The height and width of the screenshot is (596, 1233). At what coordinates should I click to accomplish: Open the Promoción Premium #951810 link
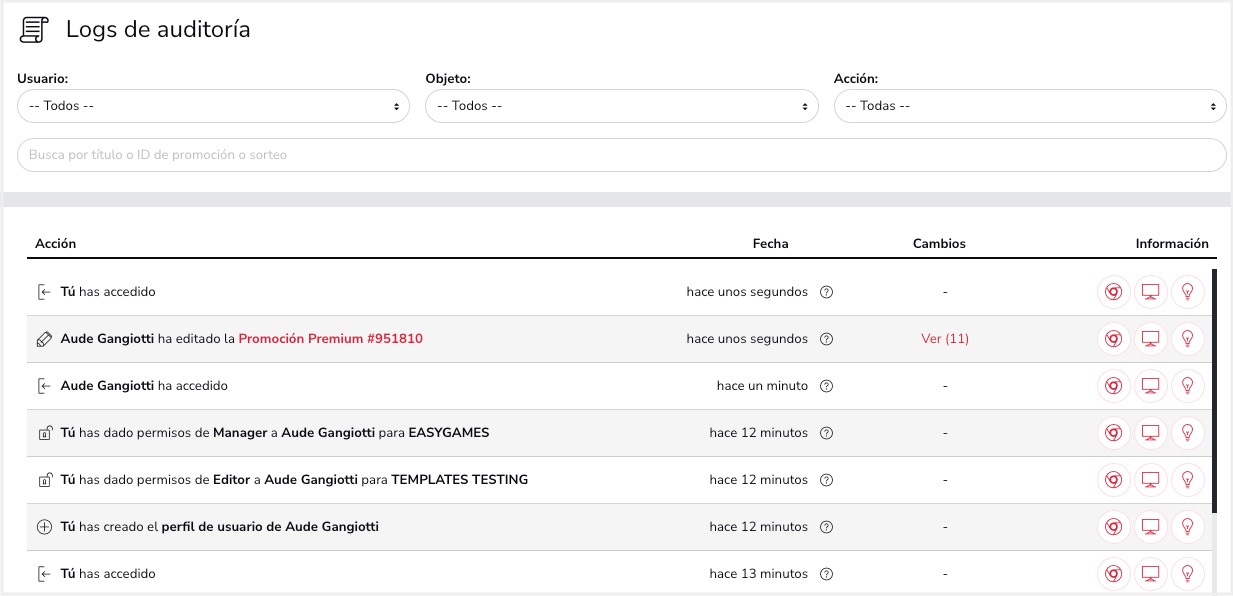point(330,339)
